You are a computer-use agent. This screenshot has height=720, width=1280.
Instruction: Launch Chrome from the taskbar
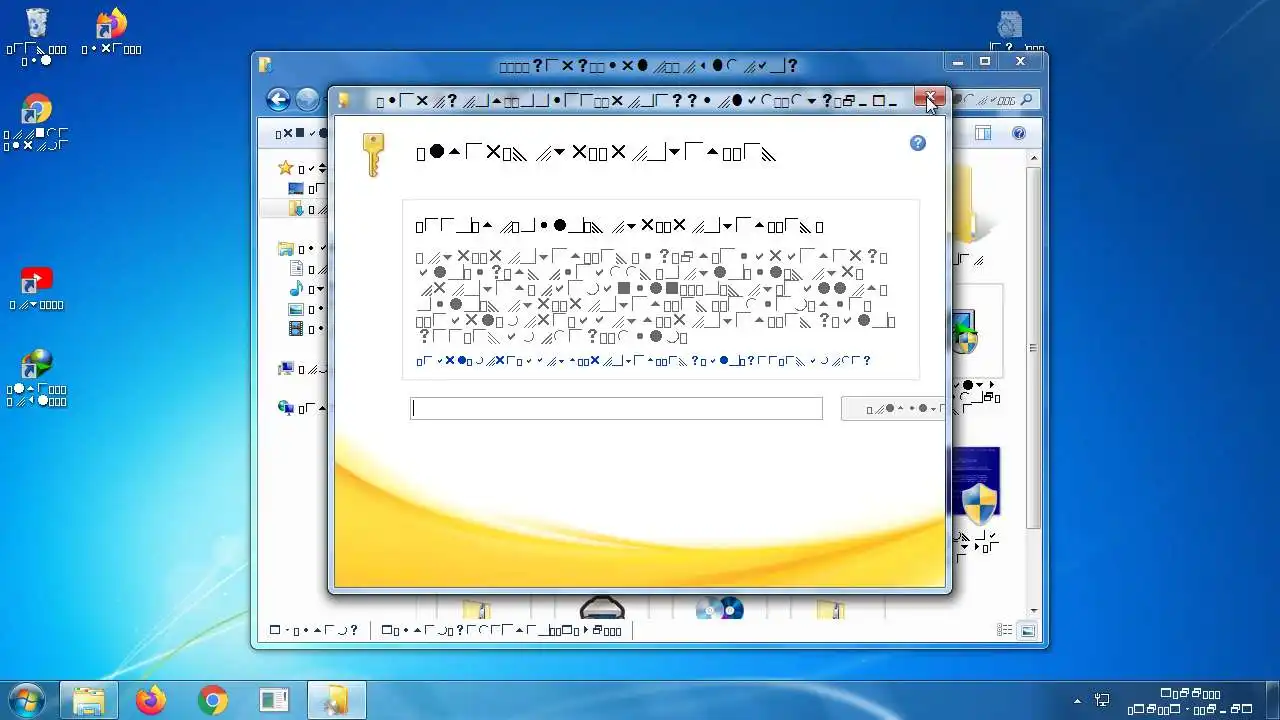213,700
